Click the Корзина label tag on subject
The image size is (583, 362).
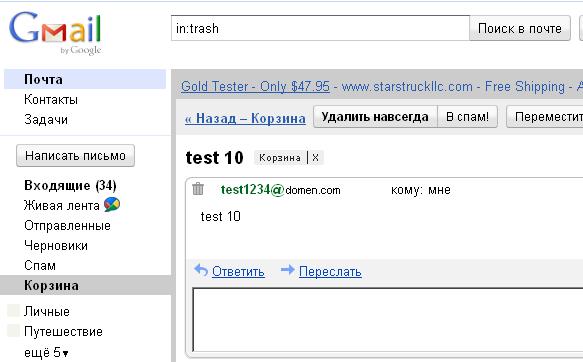tap(280, 158)
